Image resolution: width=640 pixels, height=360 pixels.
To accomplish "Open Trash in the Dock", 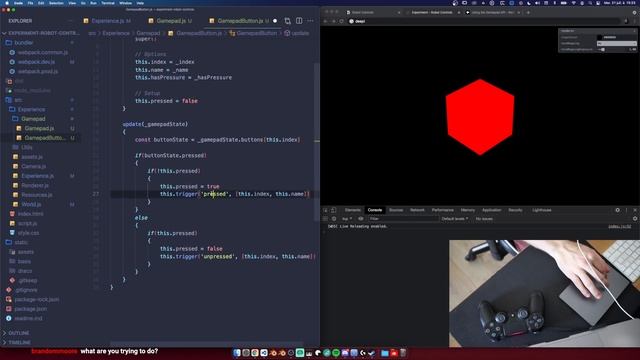I will click(403, 353).
